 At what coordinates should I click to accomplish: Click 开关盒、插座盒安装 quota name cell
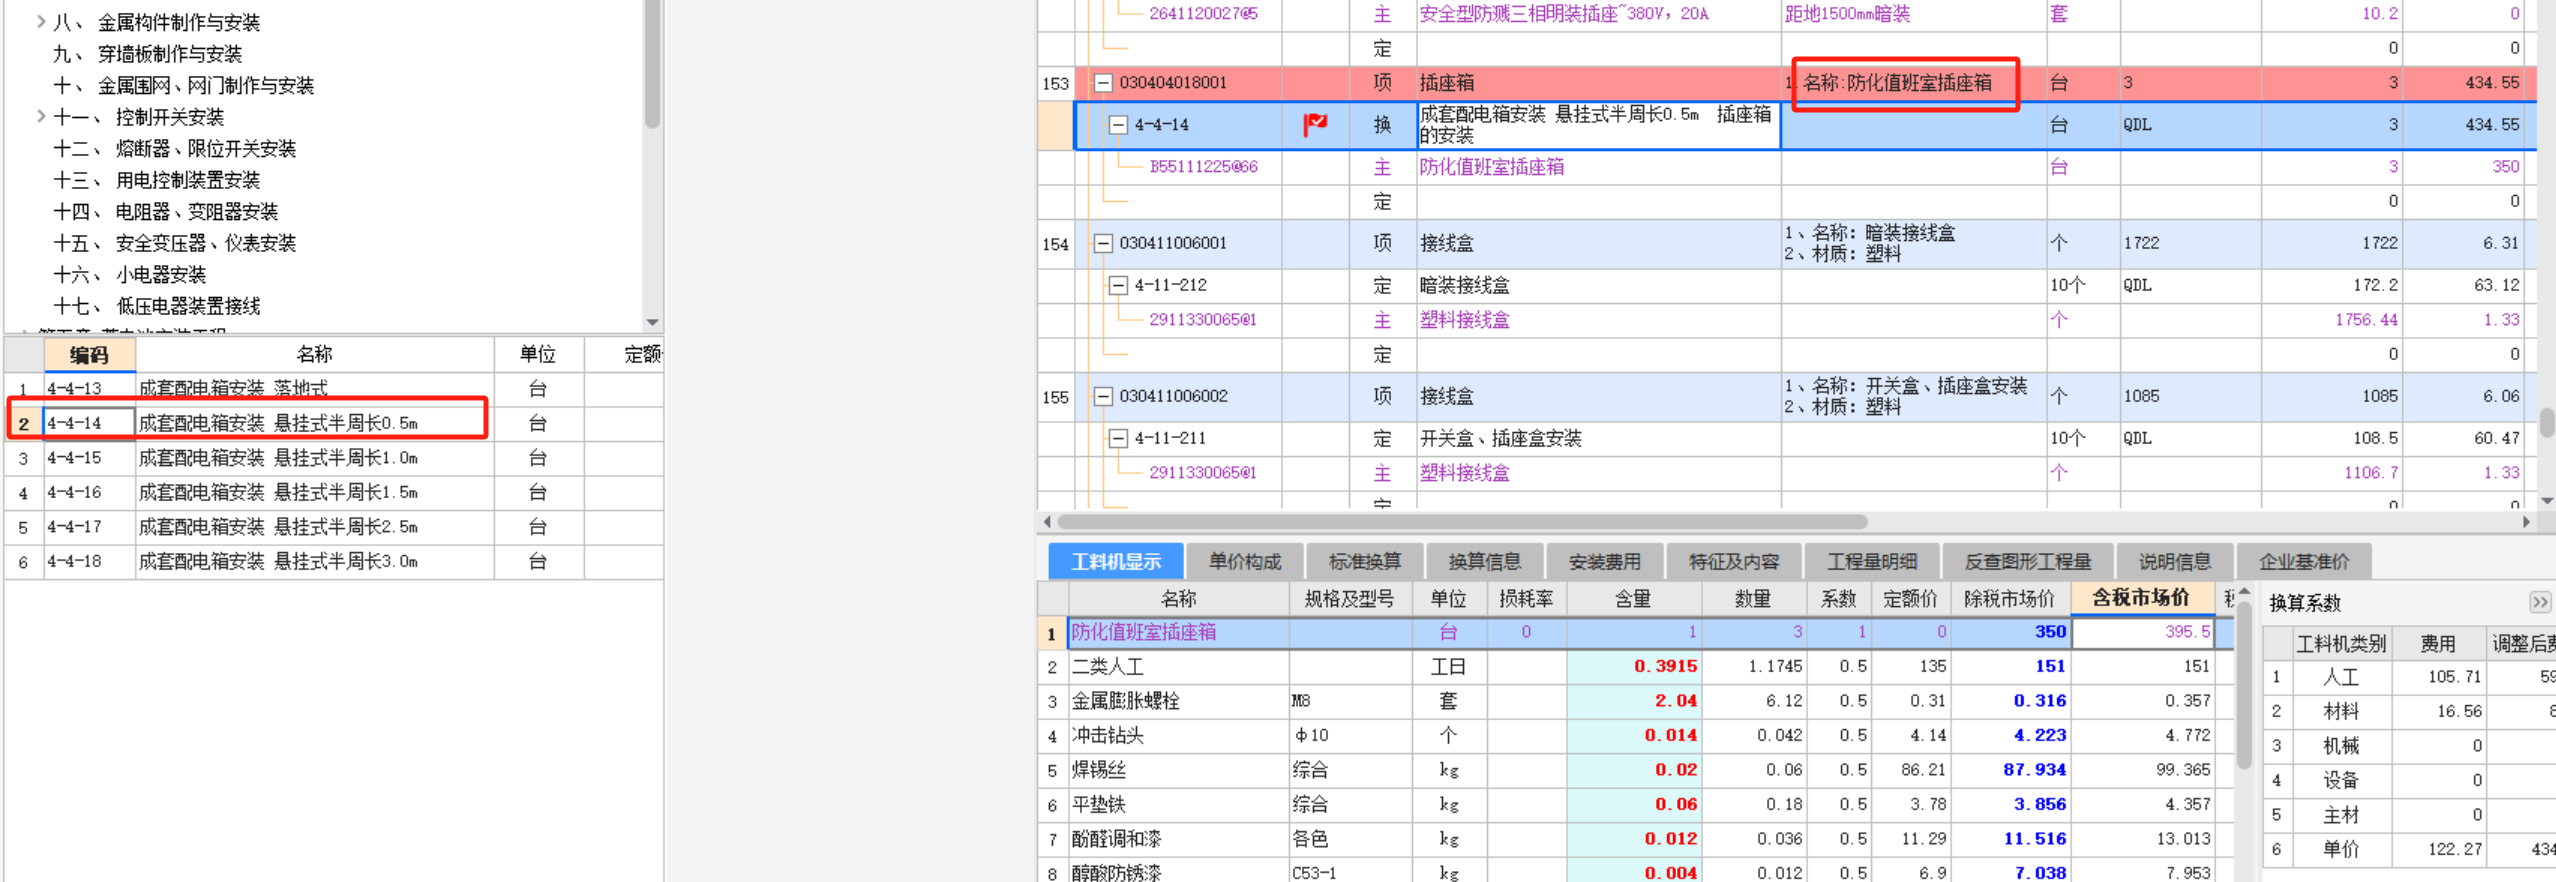click(1598, 439)
